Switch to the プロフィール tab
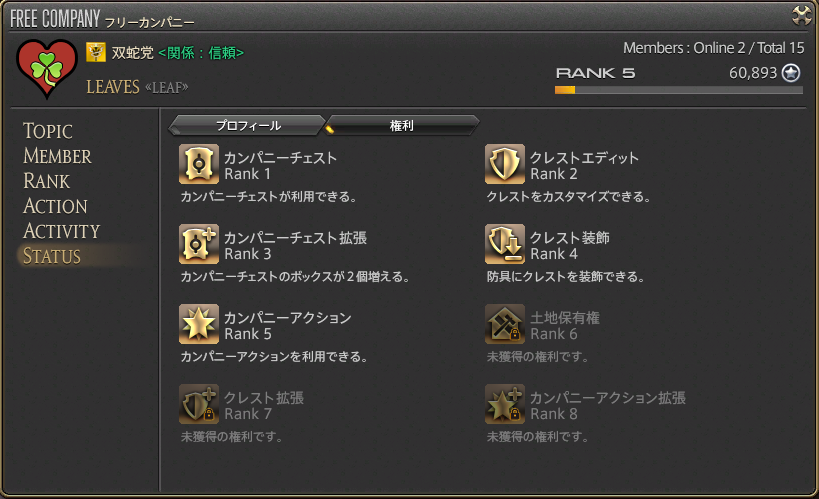This screenshot has height=499, width=819. pyautogui.click(x=248, y=125)
